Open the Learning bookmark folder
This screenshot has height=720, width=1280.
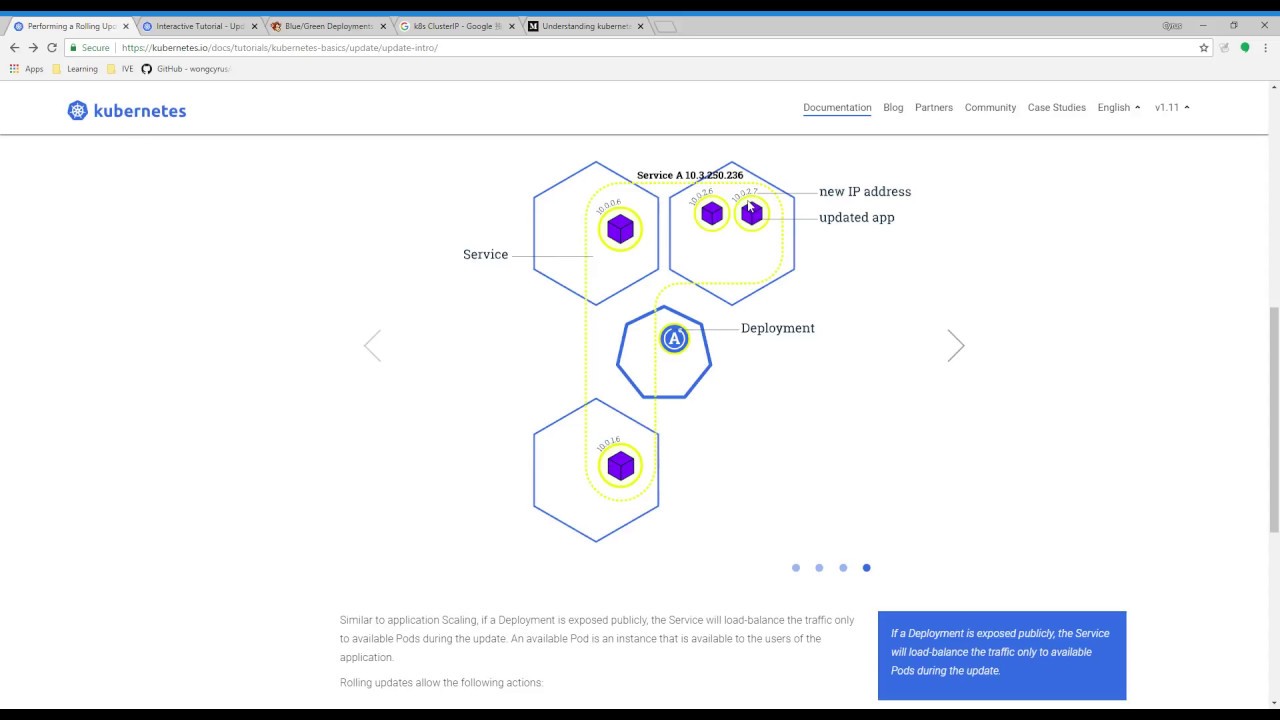pos(75,69)
